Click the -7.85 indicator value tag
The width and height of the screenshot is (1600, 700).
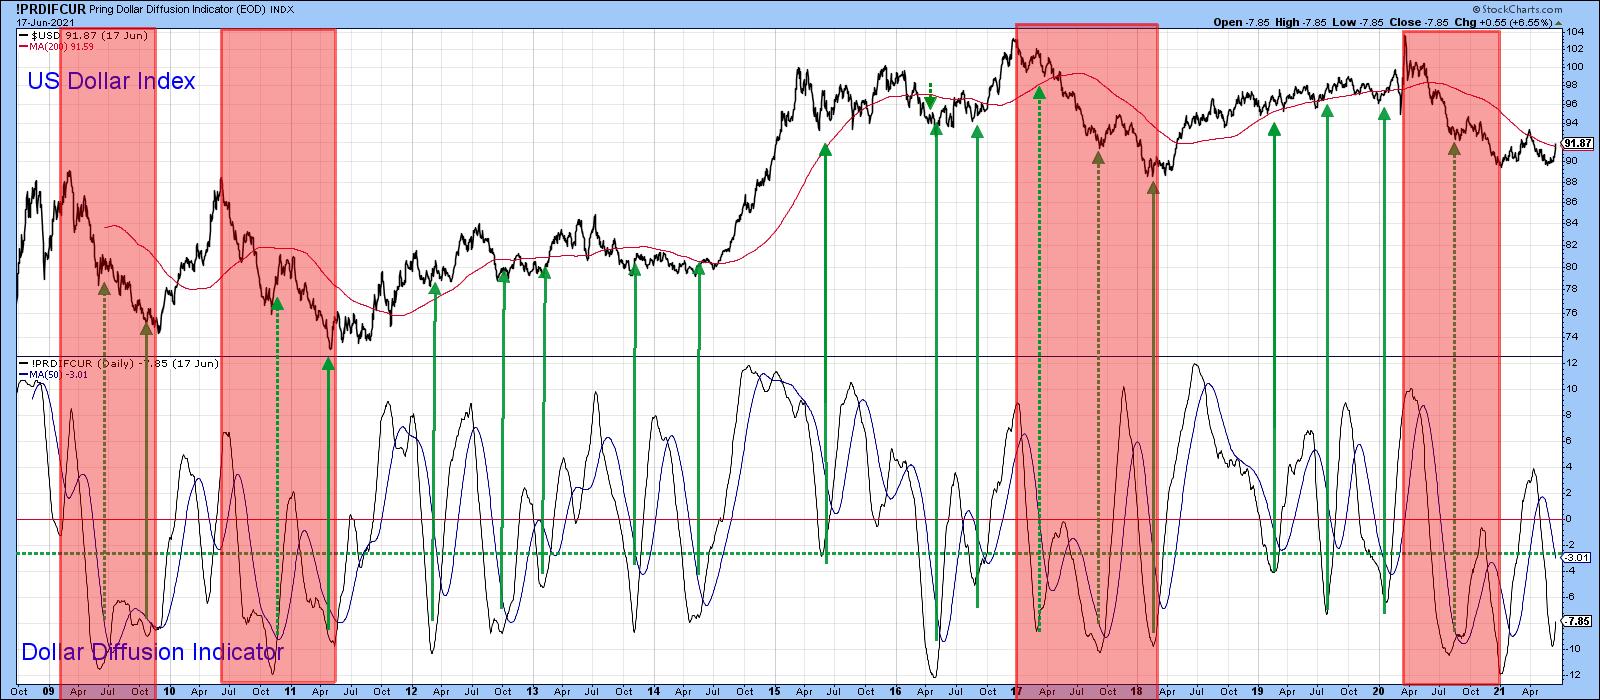tap(1577, 621)
